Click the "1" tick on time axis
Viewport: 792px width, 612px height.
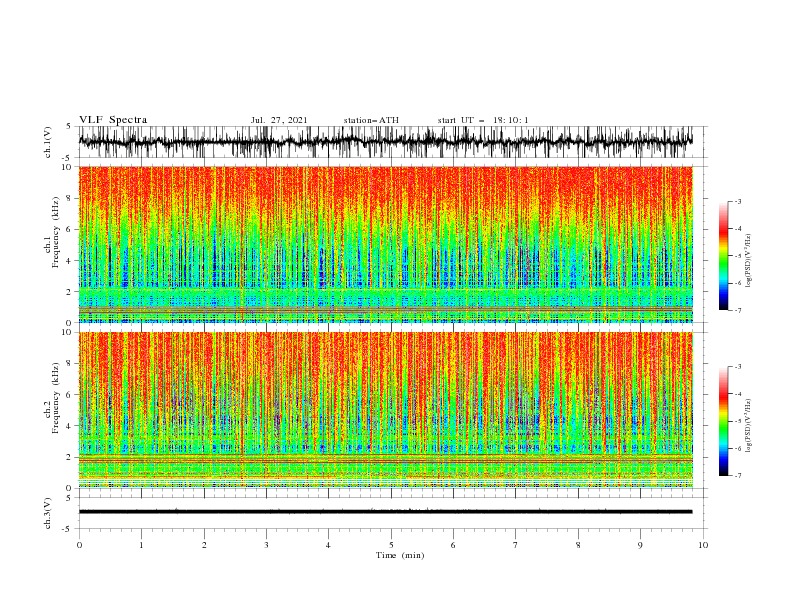(141, 545)
